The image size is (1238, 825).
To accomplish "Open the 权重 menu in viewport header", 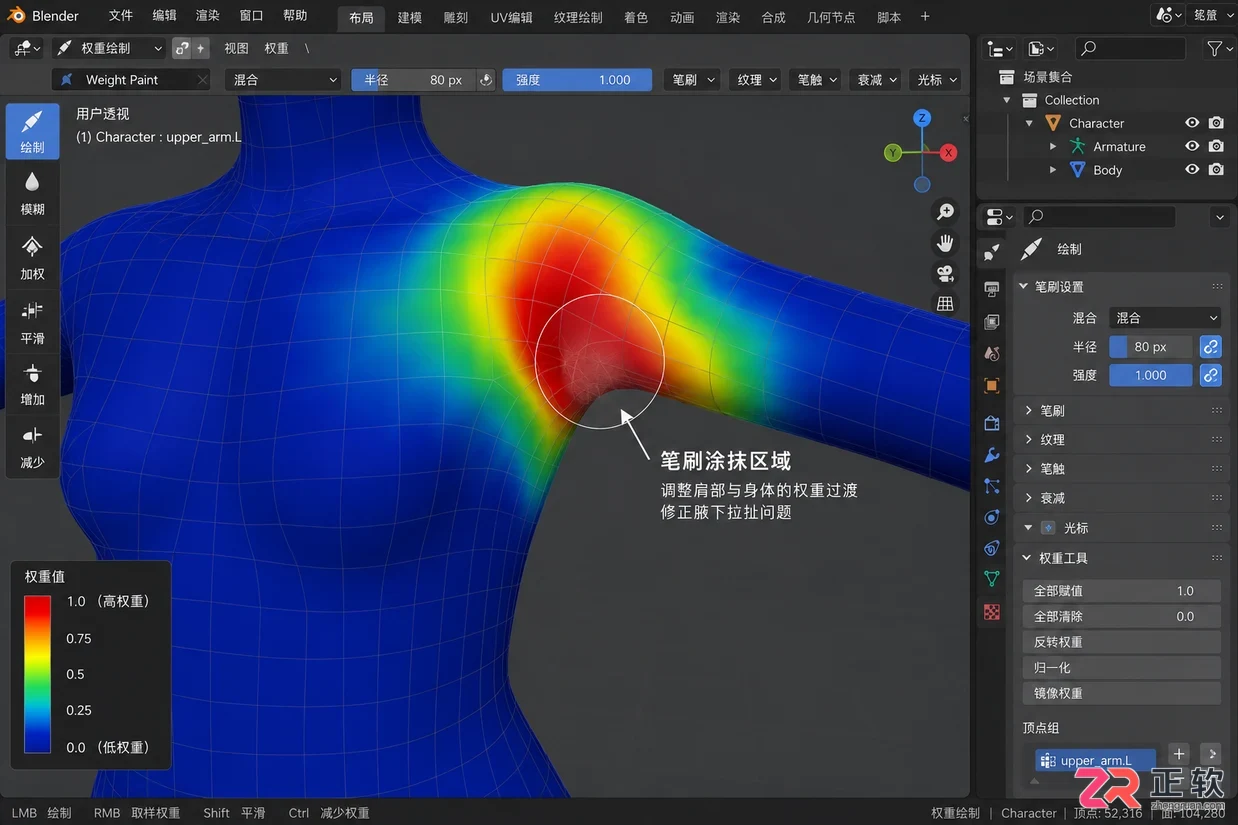I will 276,48.
